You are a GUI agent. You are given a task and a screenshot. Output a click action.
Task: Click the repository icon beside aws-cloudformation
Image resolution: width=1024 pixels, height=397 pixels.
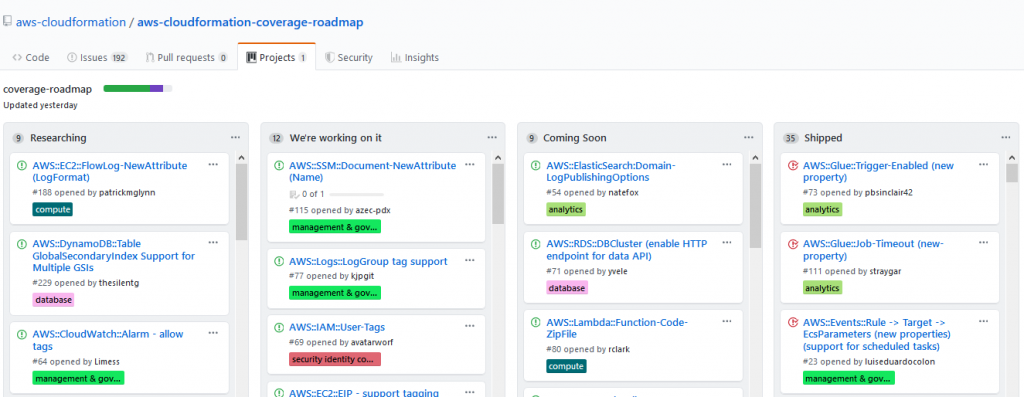7,22
